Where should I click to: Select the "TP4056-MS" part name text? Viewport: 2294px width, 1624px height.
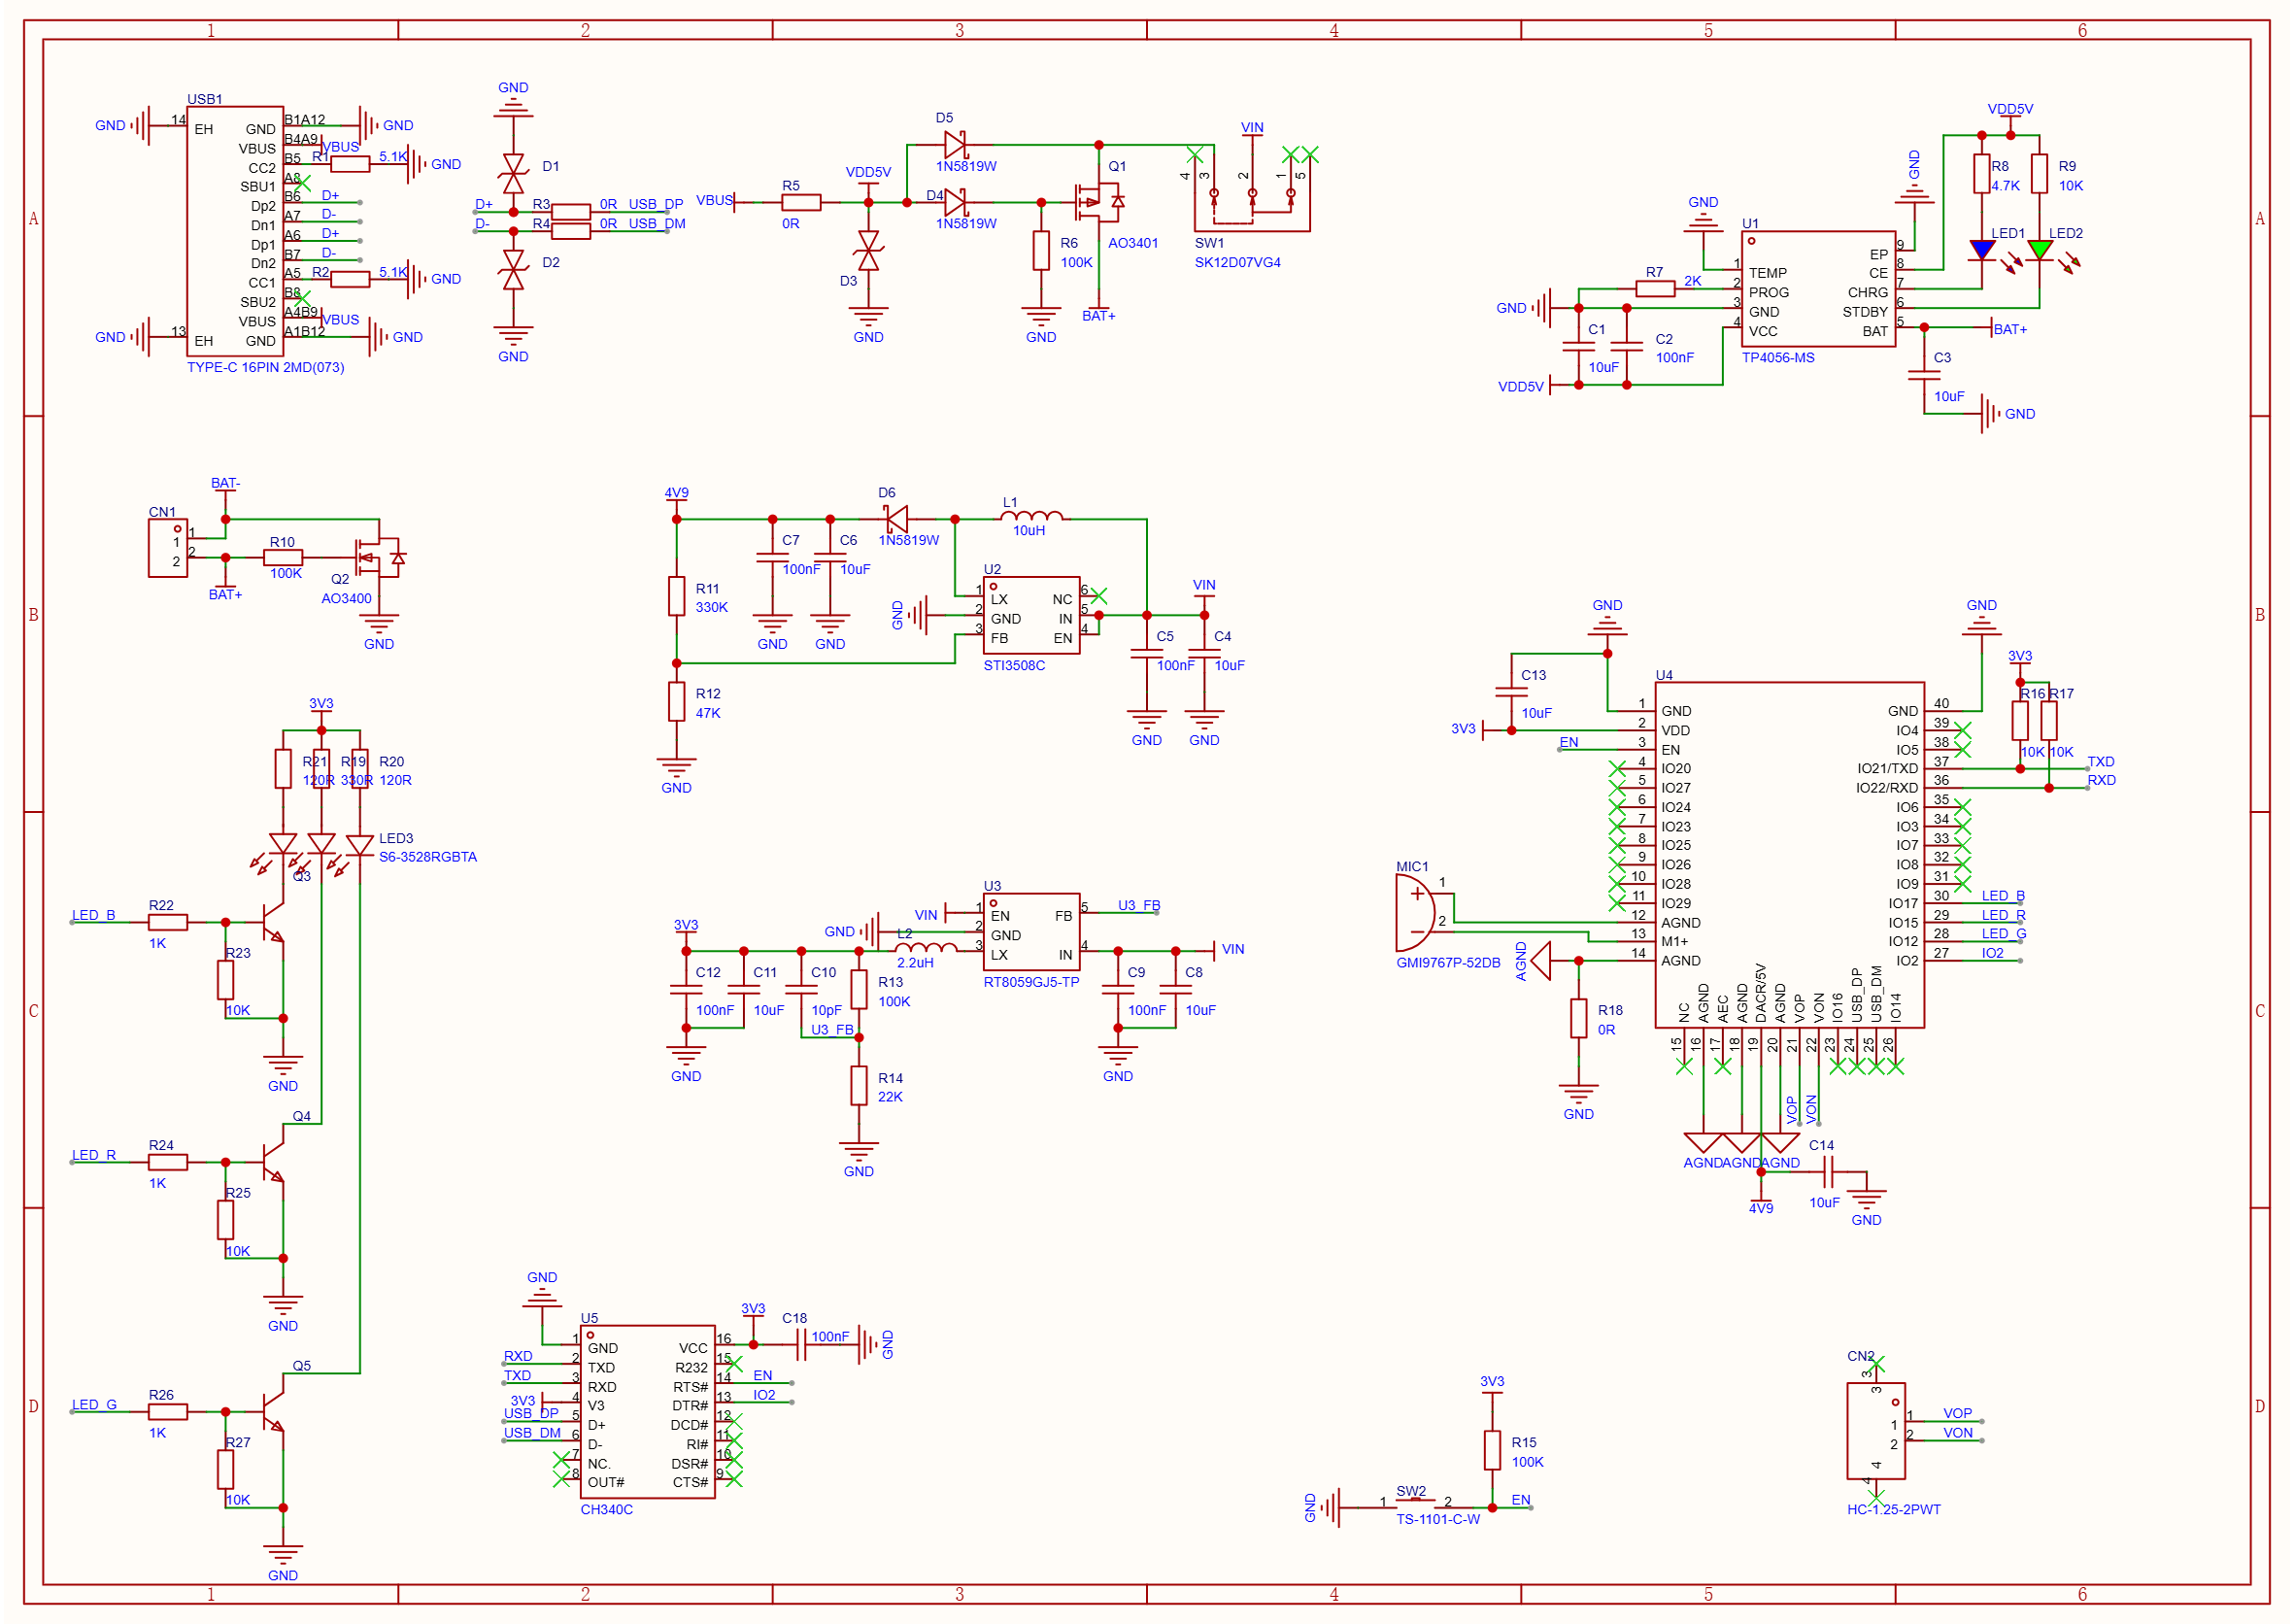[x=1778, y=358]
